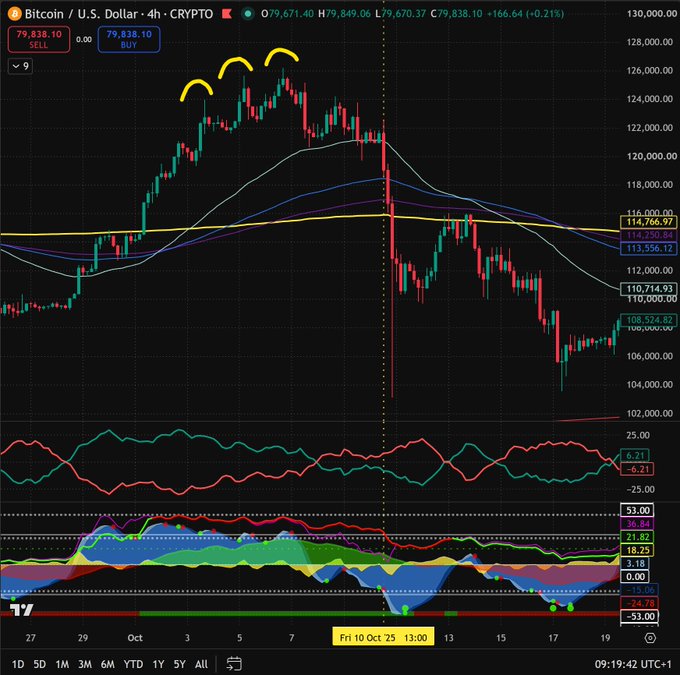Click the yellow 18.25 oscillator value label
Screen dimensions: 680x675
pos(637,550)
